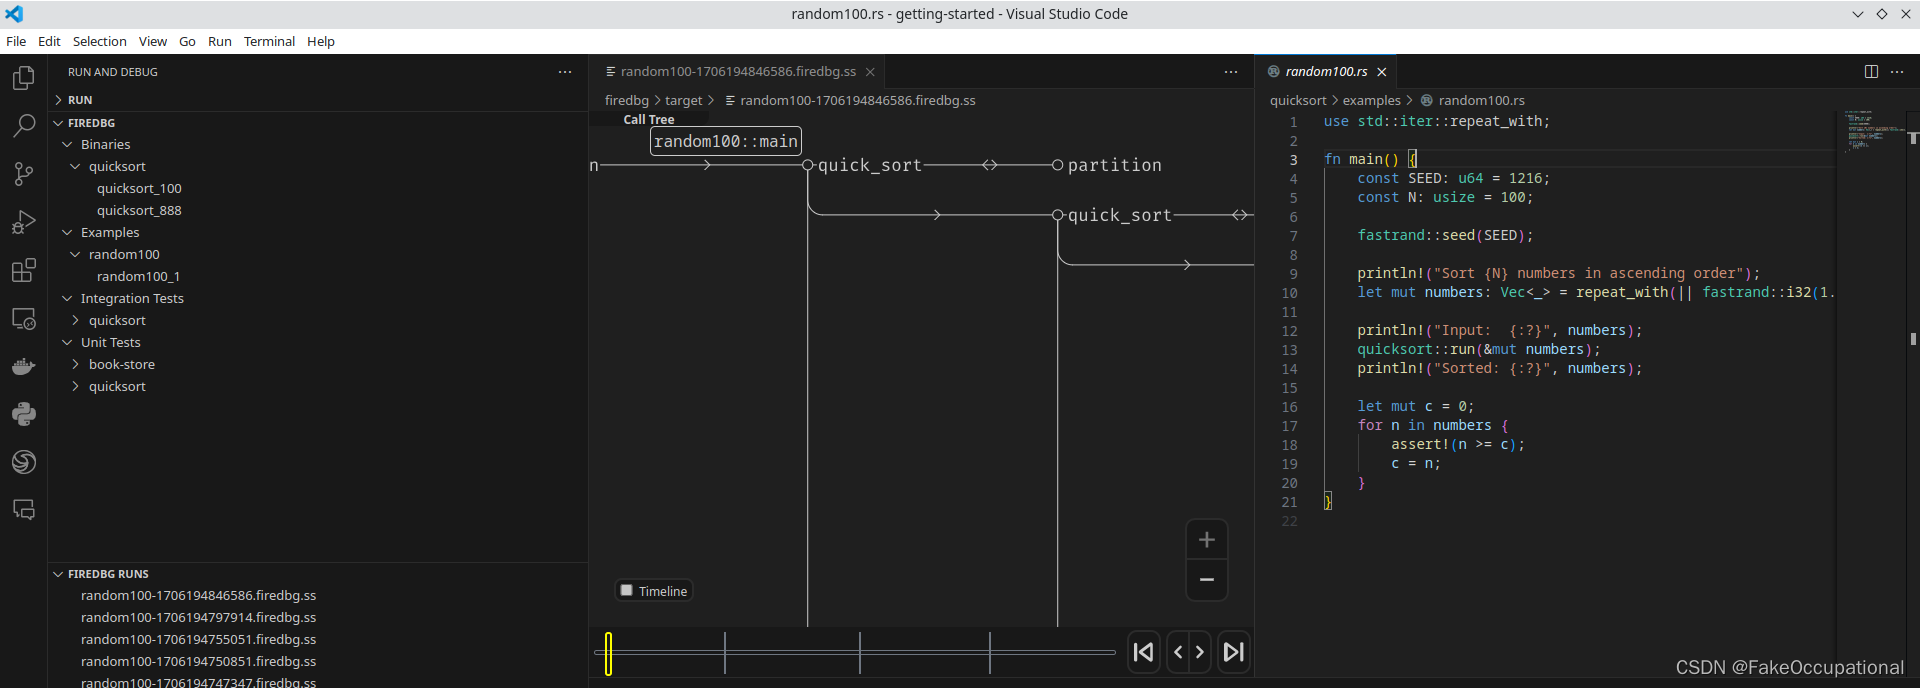Screen dimensions: 1920x688
Task: Open the Python view icon
Action: point(24,414)
